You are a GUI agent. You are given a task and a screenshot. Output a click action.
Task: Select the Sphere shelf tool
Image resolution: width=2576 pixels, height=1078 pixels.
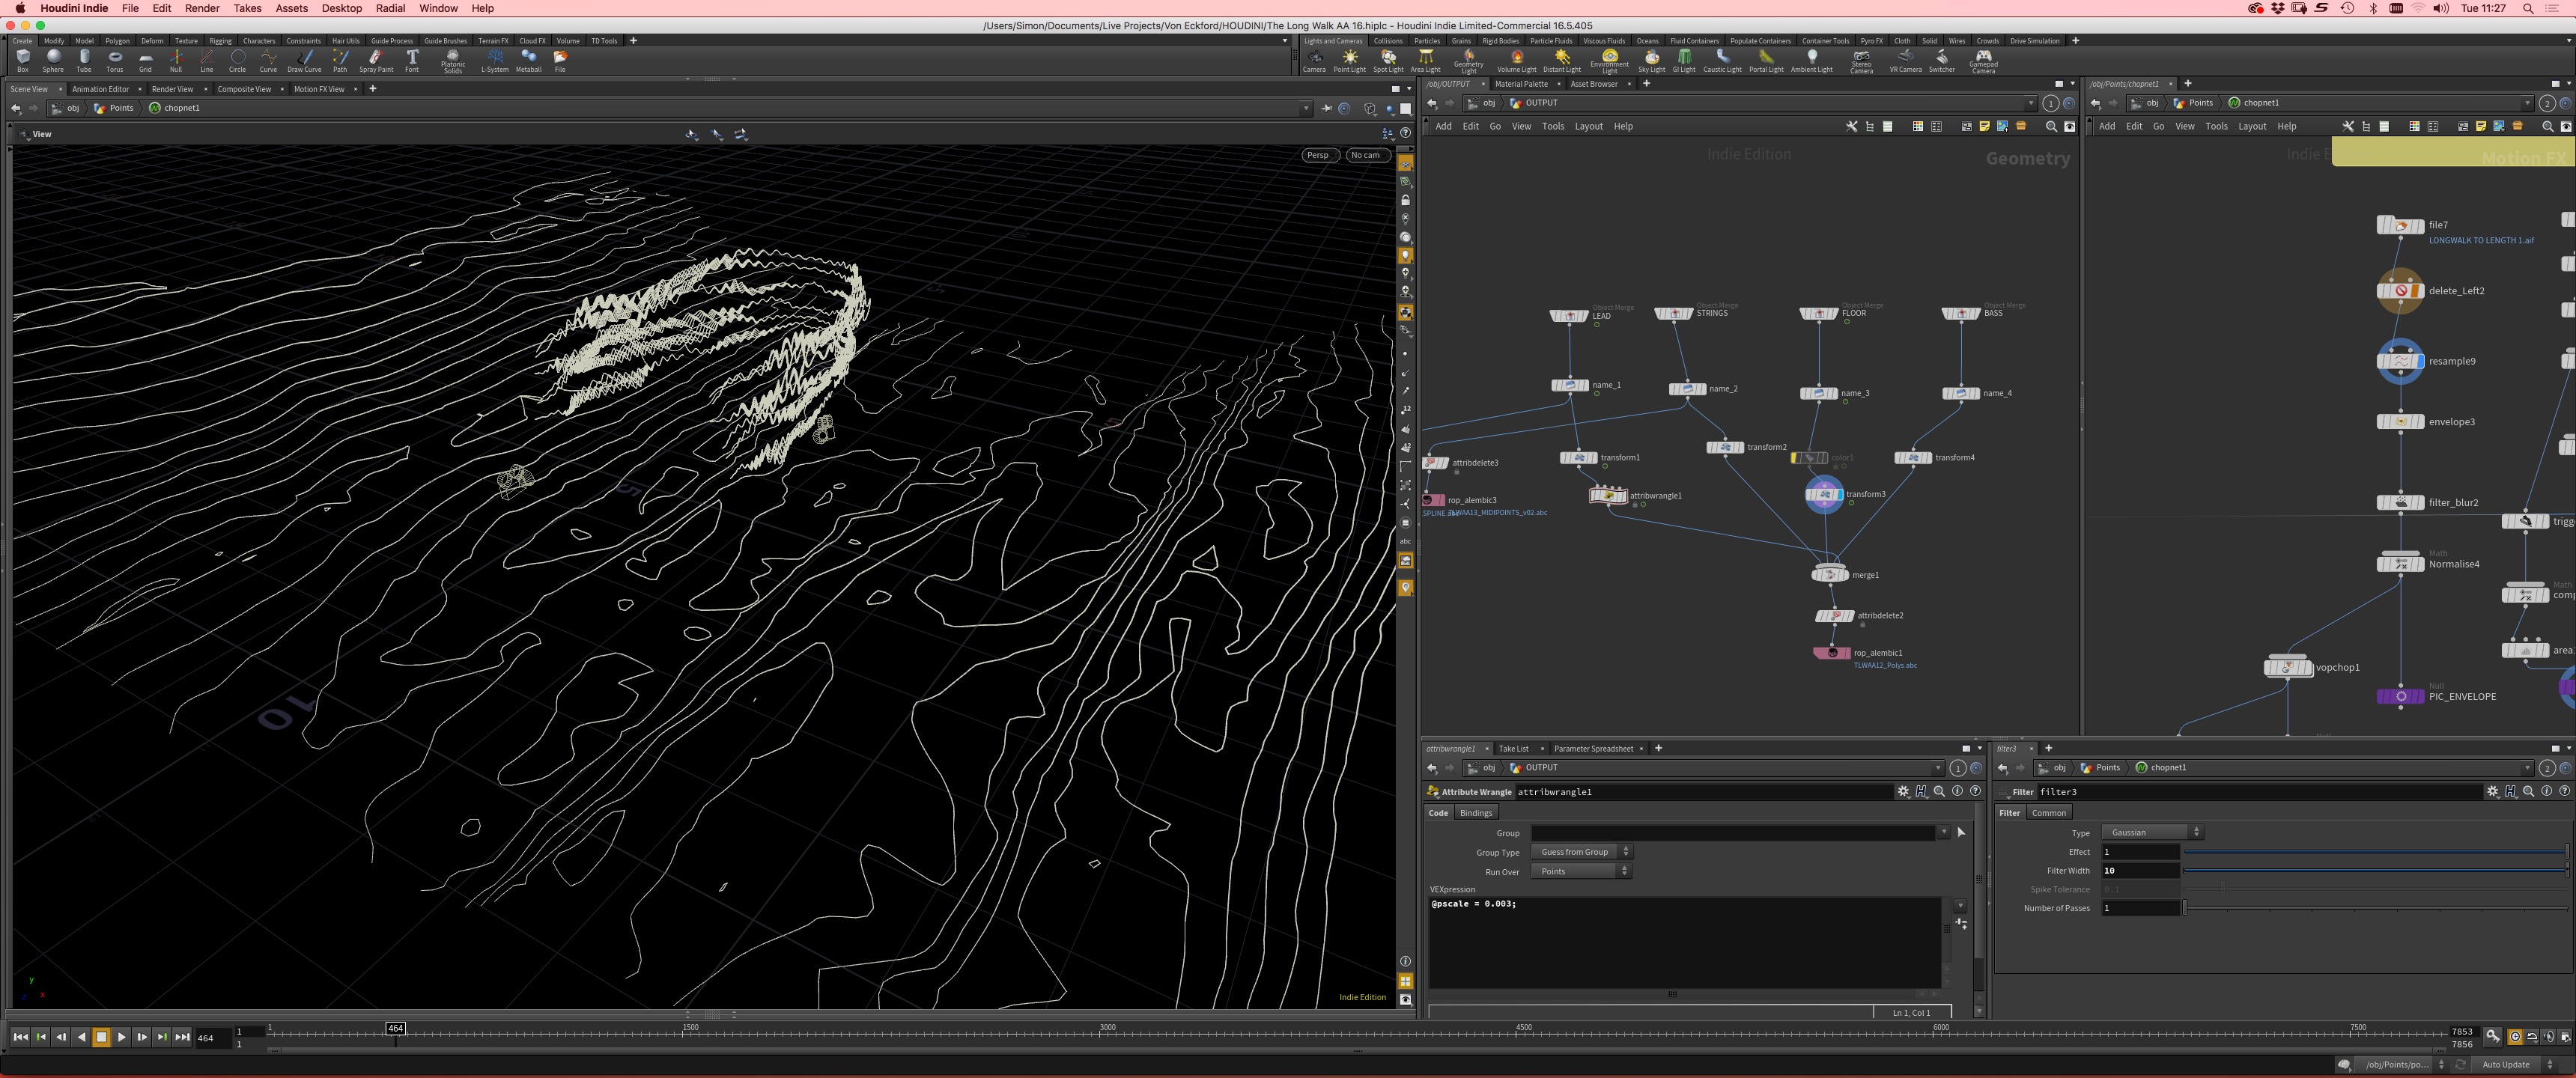tap(53, 61)
